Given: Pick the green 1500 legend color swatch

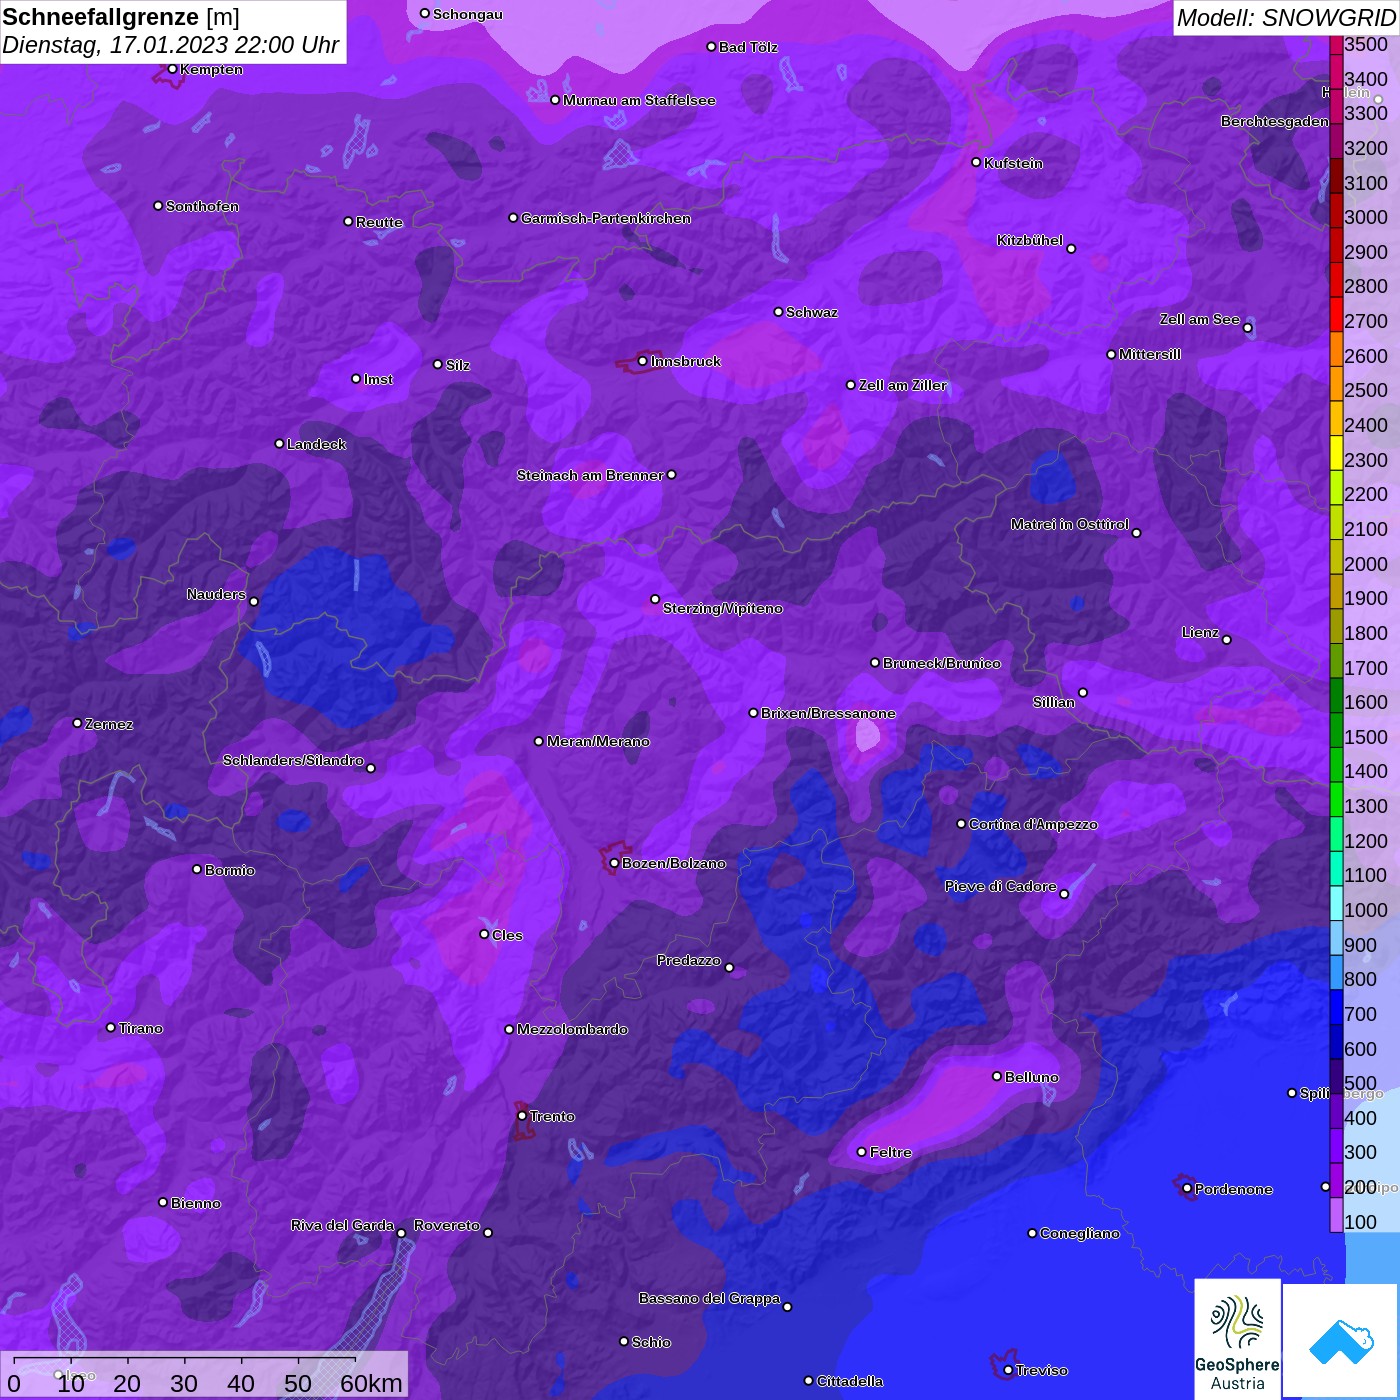Looking at the screenshot, I should coord(1336,729).
